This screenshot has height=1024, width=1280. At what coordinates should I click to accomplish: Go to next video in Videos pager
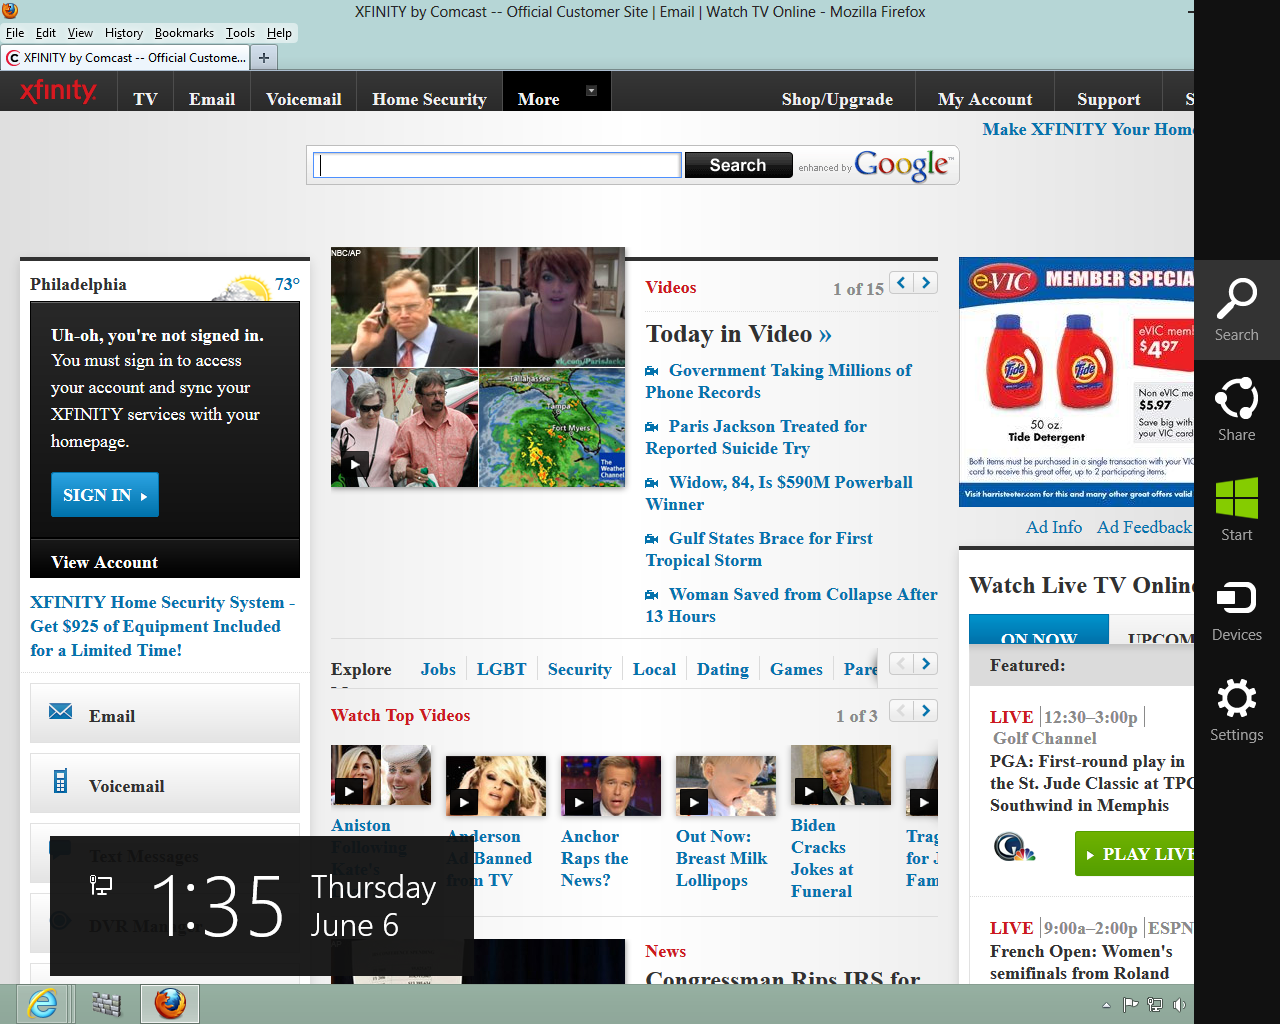click(x=926, y=283)
